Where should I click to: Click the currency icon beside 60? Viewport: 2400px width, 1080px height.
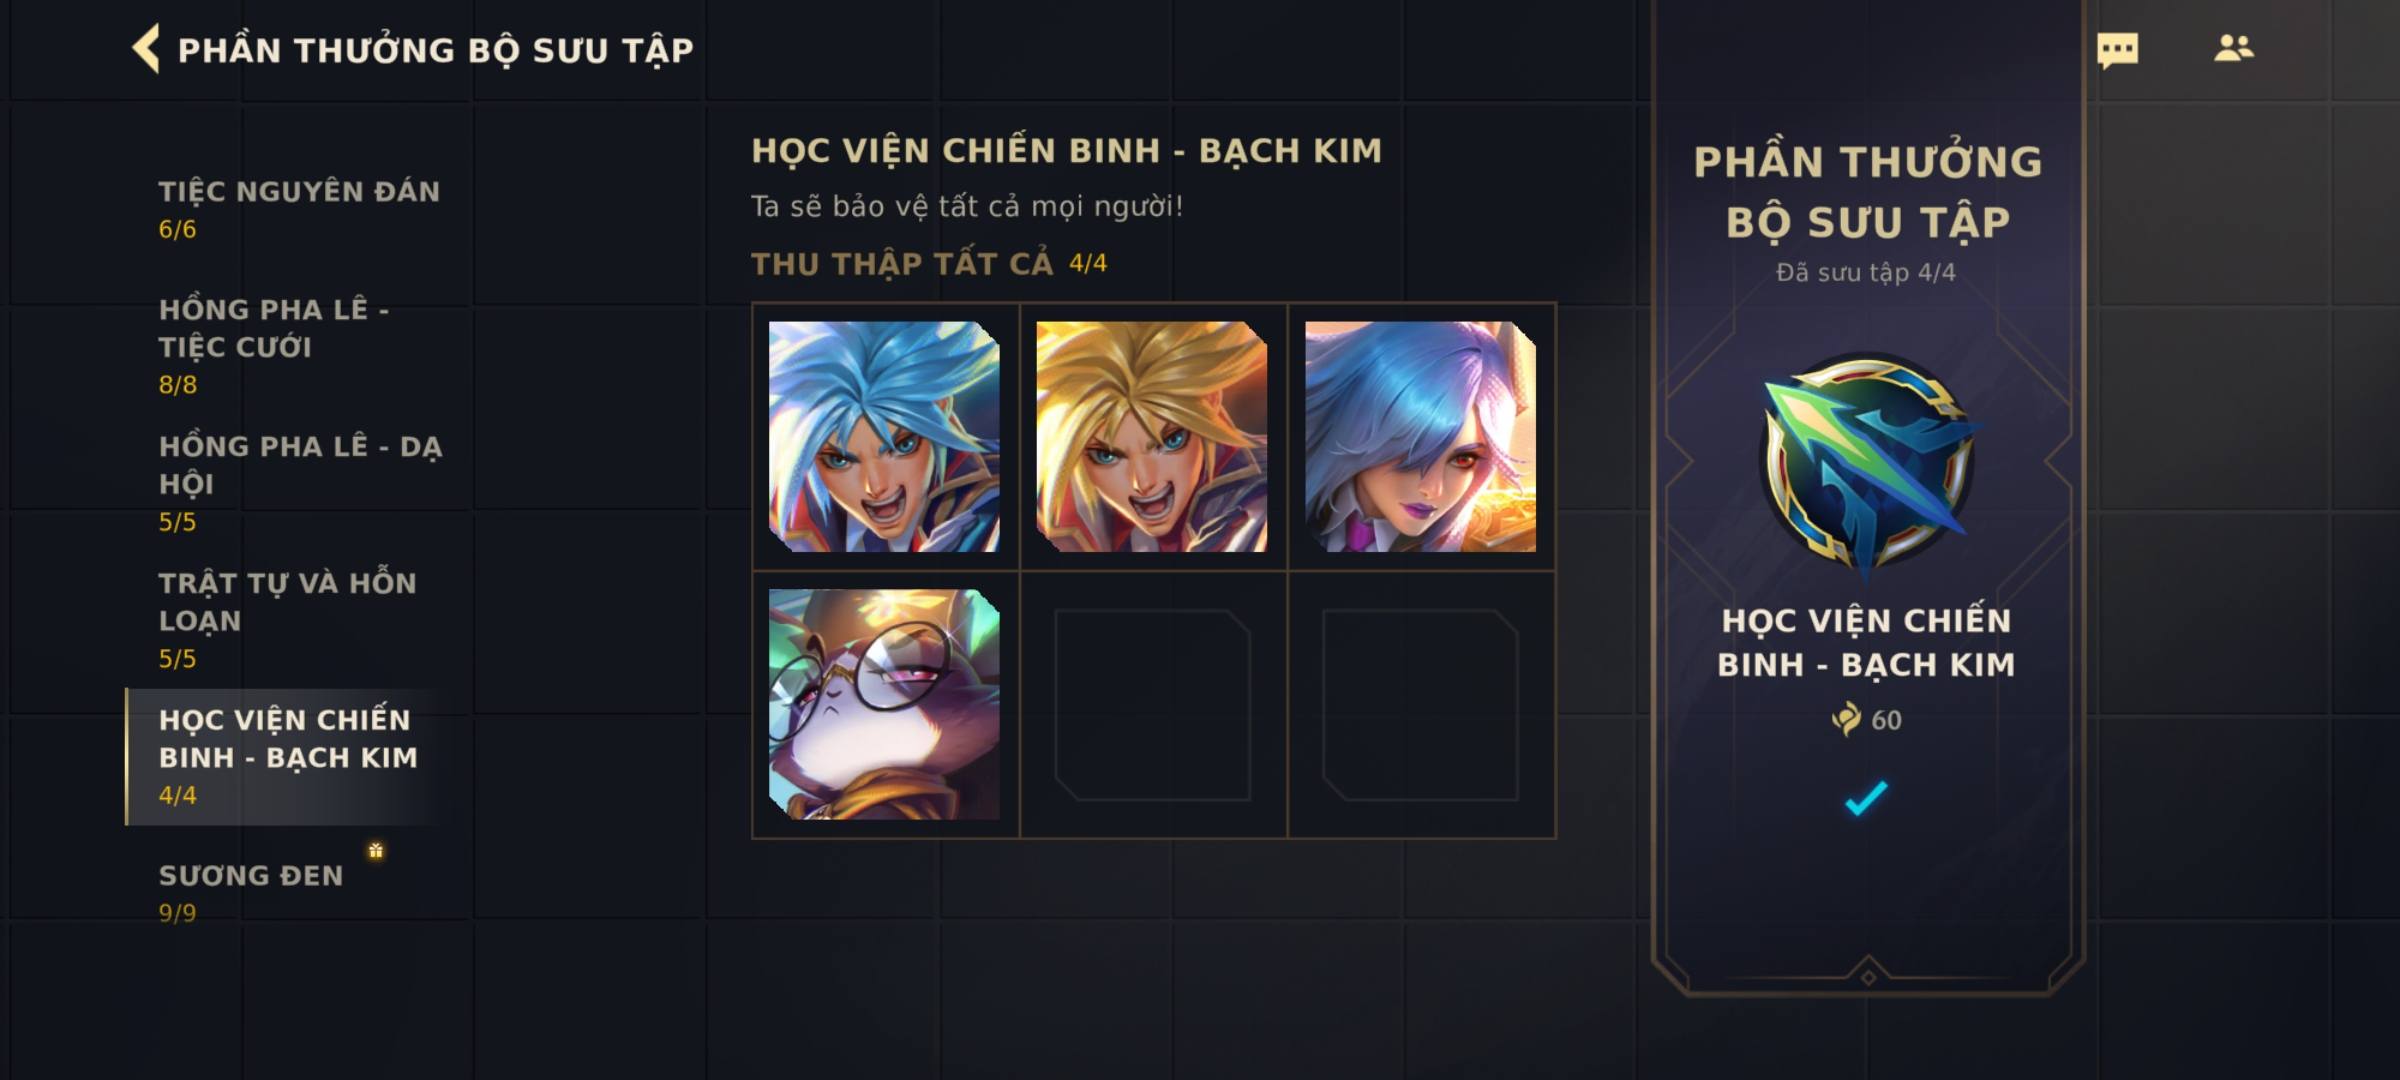pyautogui.click(x=1846, y=719)
